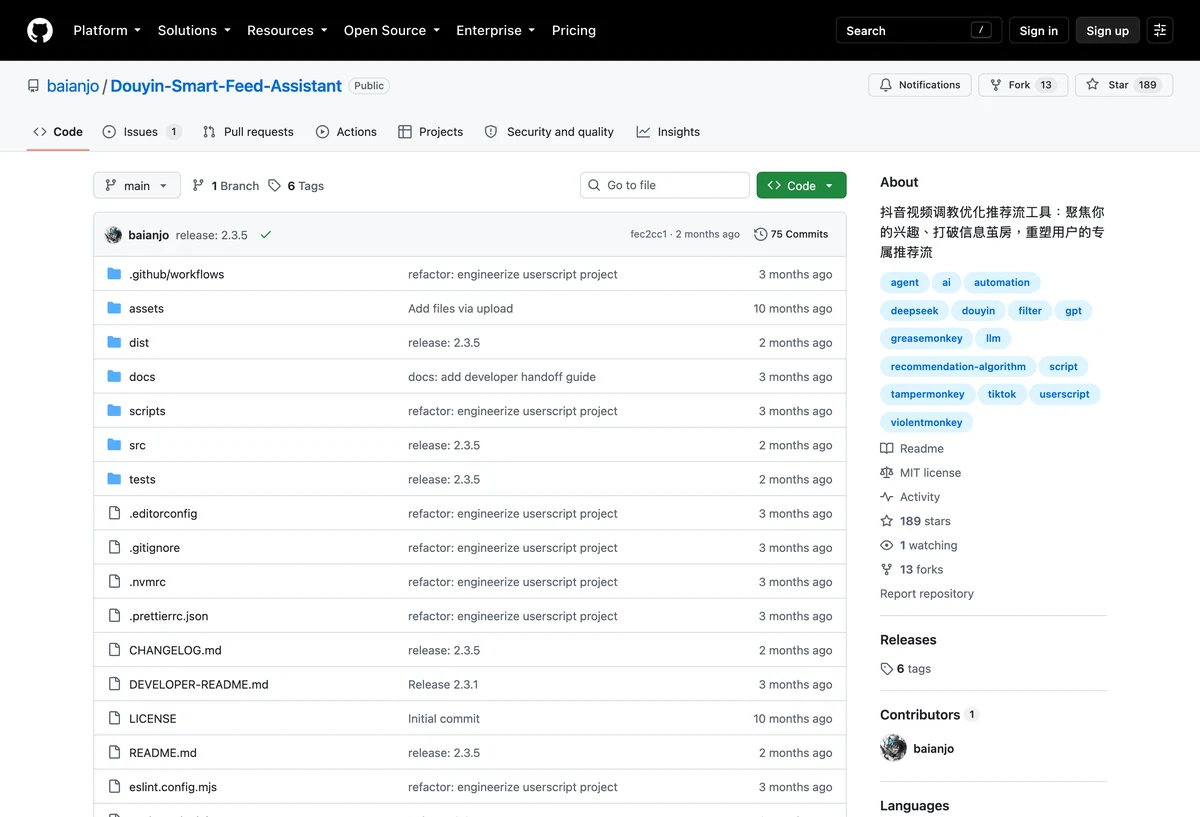Screen dimensions: 1200x817
Task: Click the green commit status checkmark
Action: pos(266,235)
